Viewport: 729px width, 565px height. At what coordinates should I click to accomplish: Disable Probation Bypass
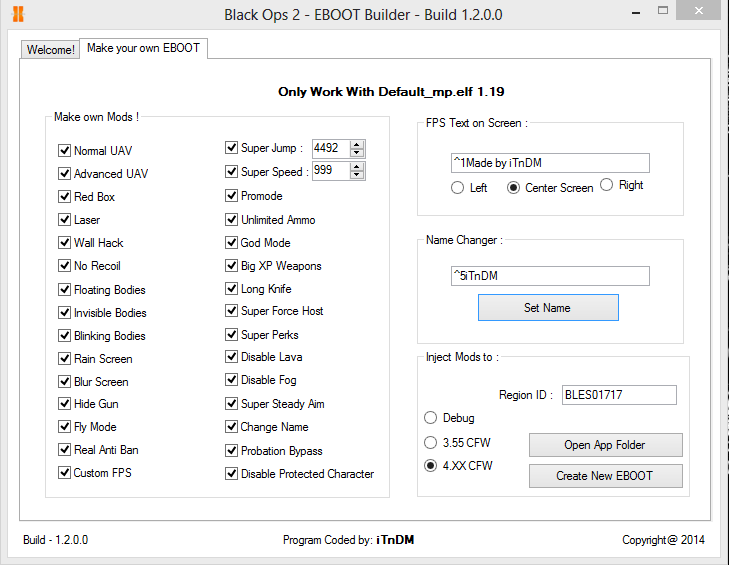(231, 451)
